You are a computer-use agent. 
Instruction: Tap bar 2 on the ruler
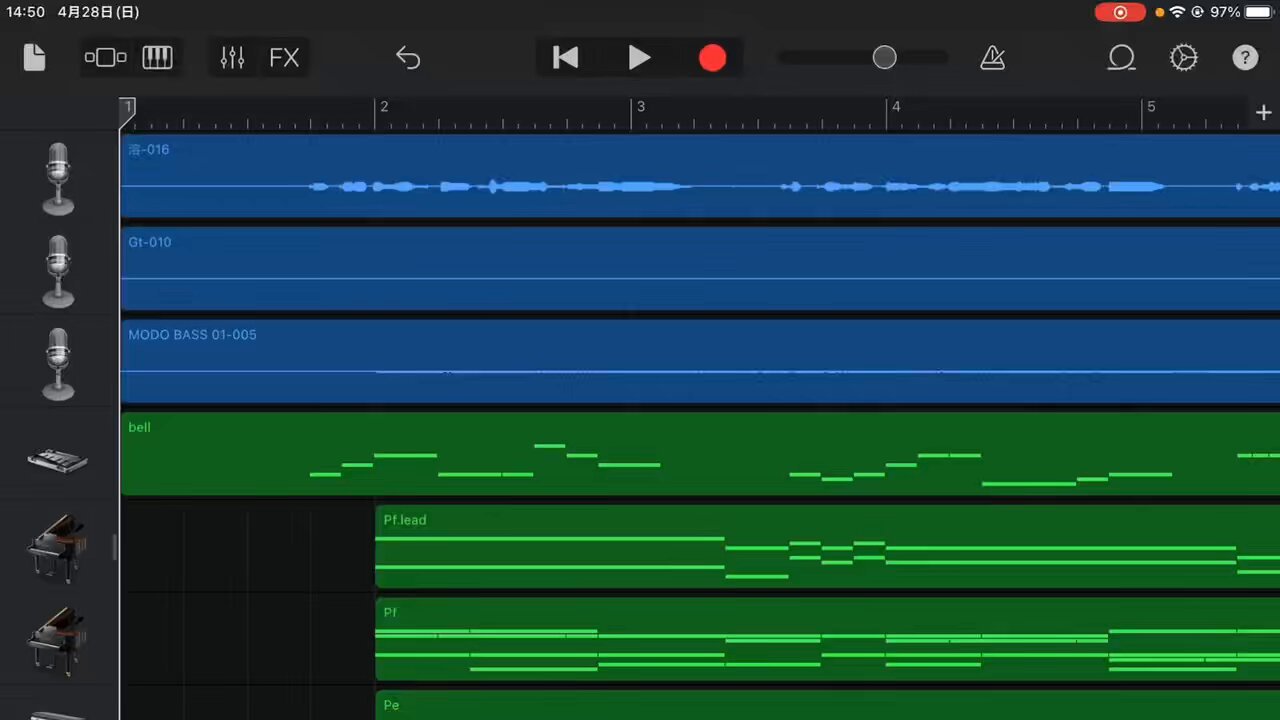pyautogui.click(x=383, y=106)
